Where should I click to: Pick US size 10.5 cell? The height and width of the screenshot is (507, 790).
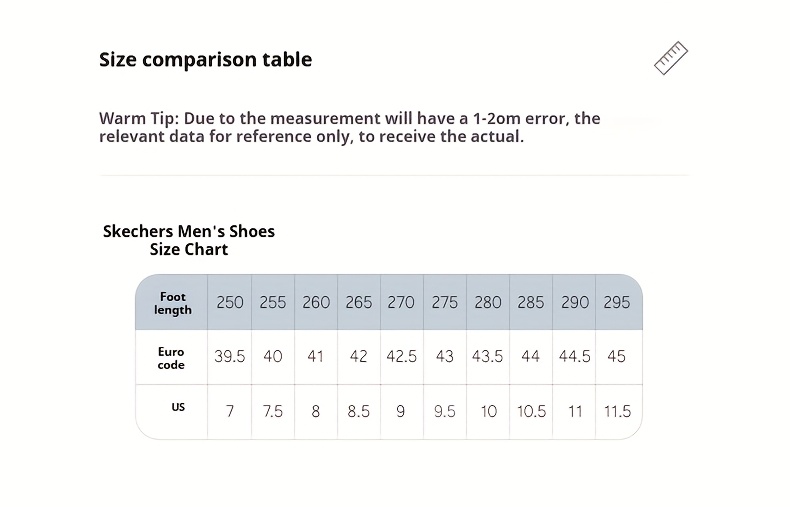click(x=531, y=411)
